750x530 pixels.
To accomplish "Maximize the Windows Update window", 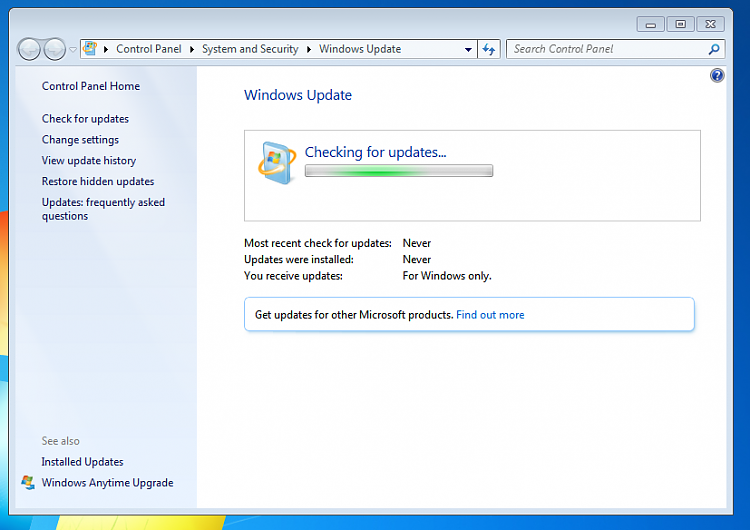I will (680, 24).
